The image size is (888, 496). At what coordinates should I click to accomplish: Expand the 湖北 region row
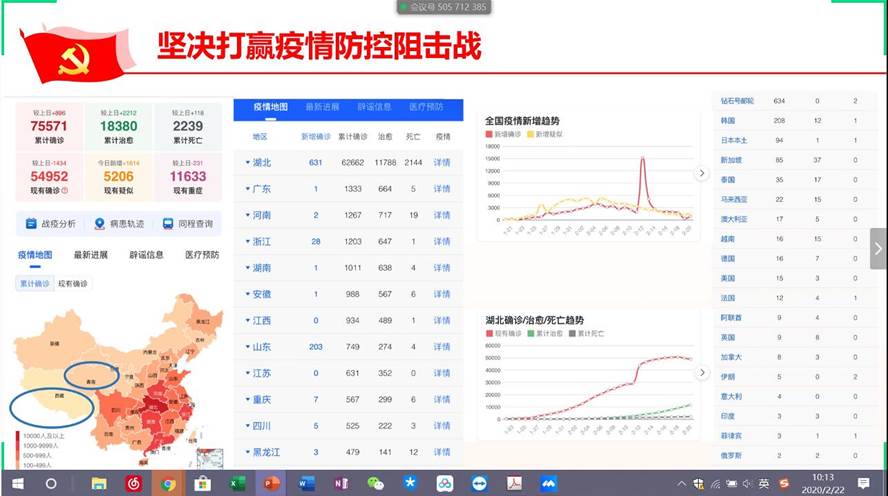(258, 162)
